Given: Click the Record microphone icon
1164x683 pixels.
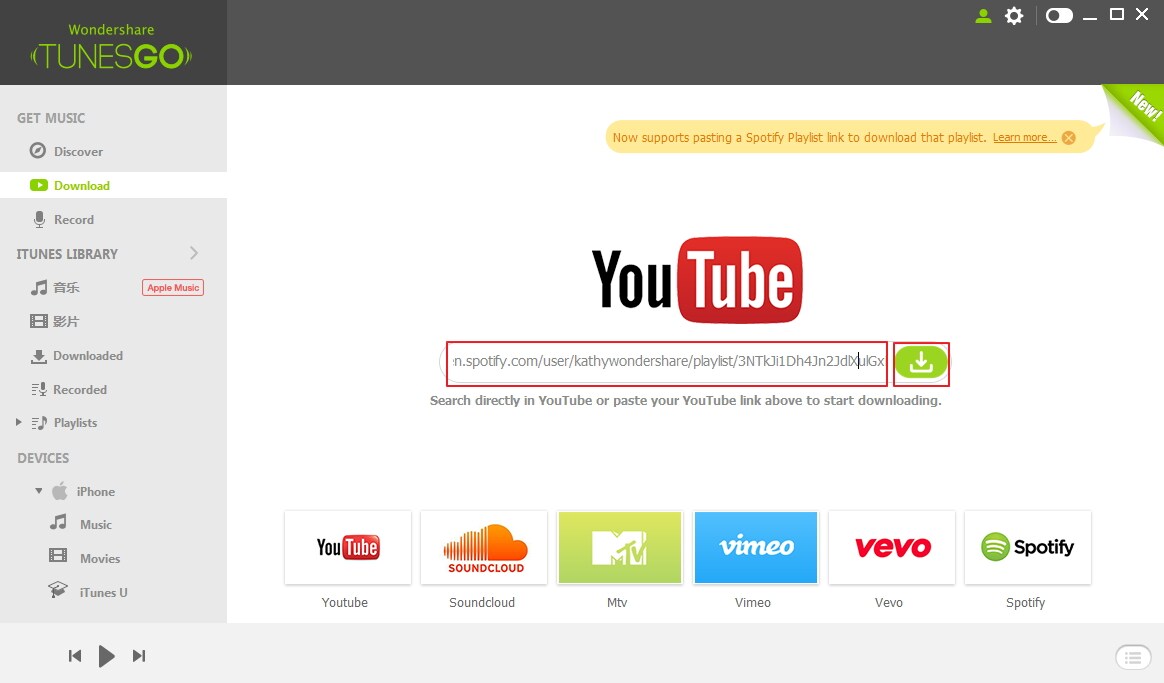Looking at the screenshot, I should (x=39, y=220).
